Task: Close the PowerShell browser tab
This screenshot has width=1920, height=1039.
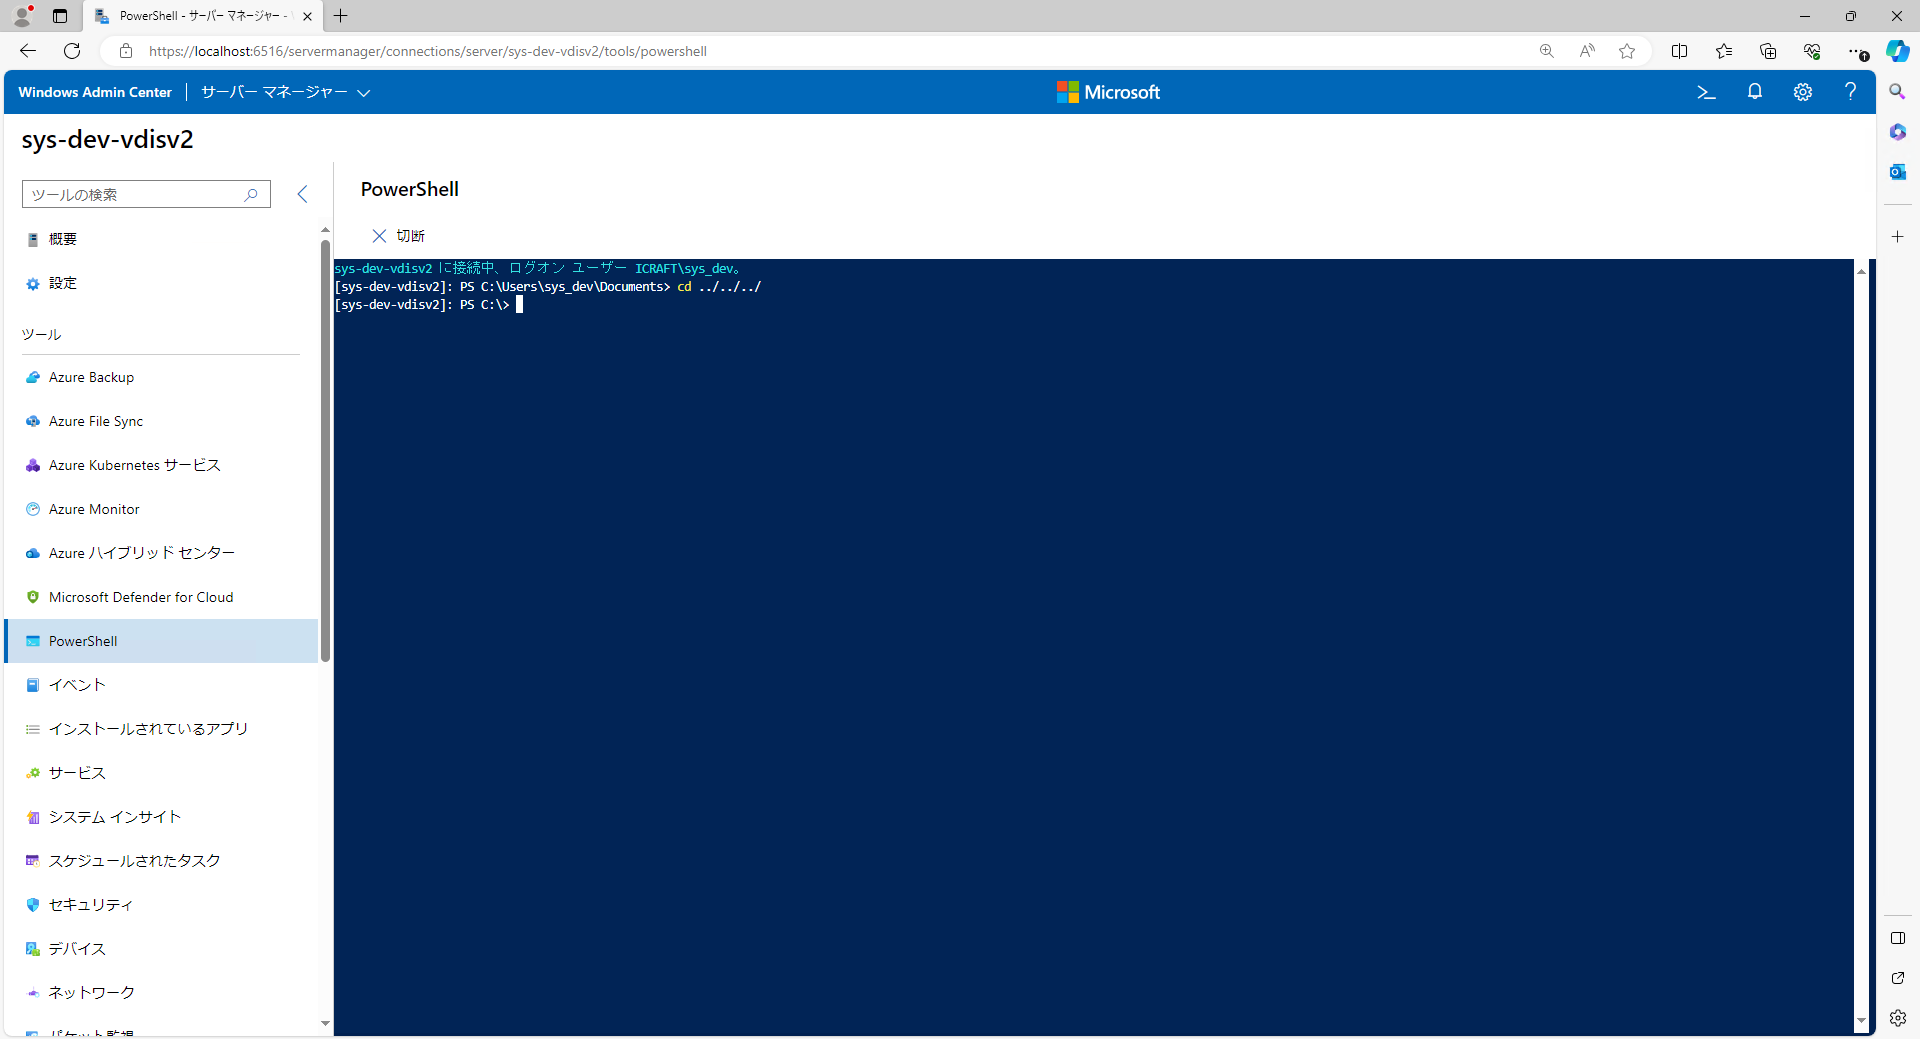Action: (x=307, y=16)
